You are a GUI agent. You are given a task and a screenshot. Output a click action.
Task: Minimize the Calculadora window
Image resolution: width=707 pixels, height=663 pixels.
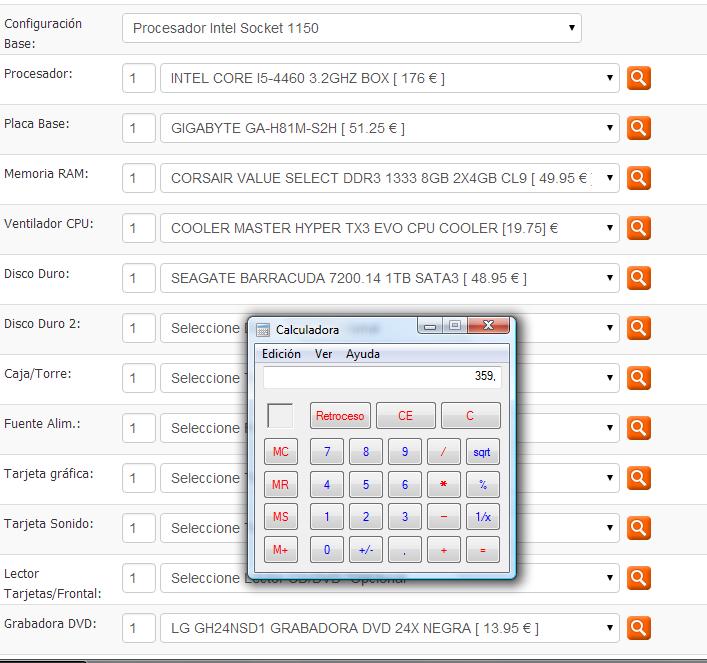coord(430,325)
